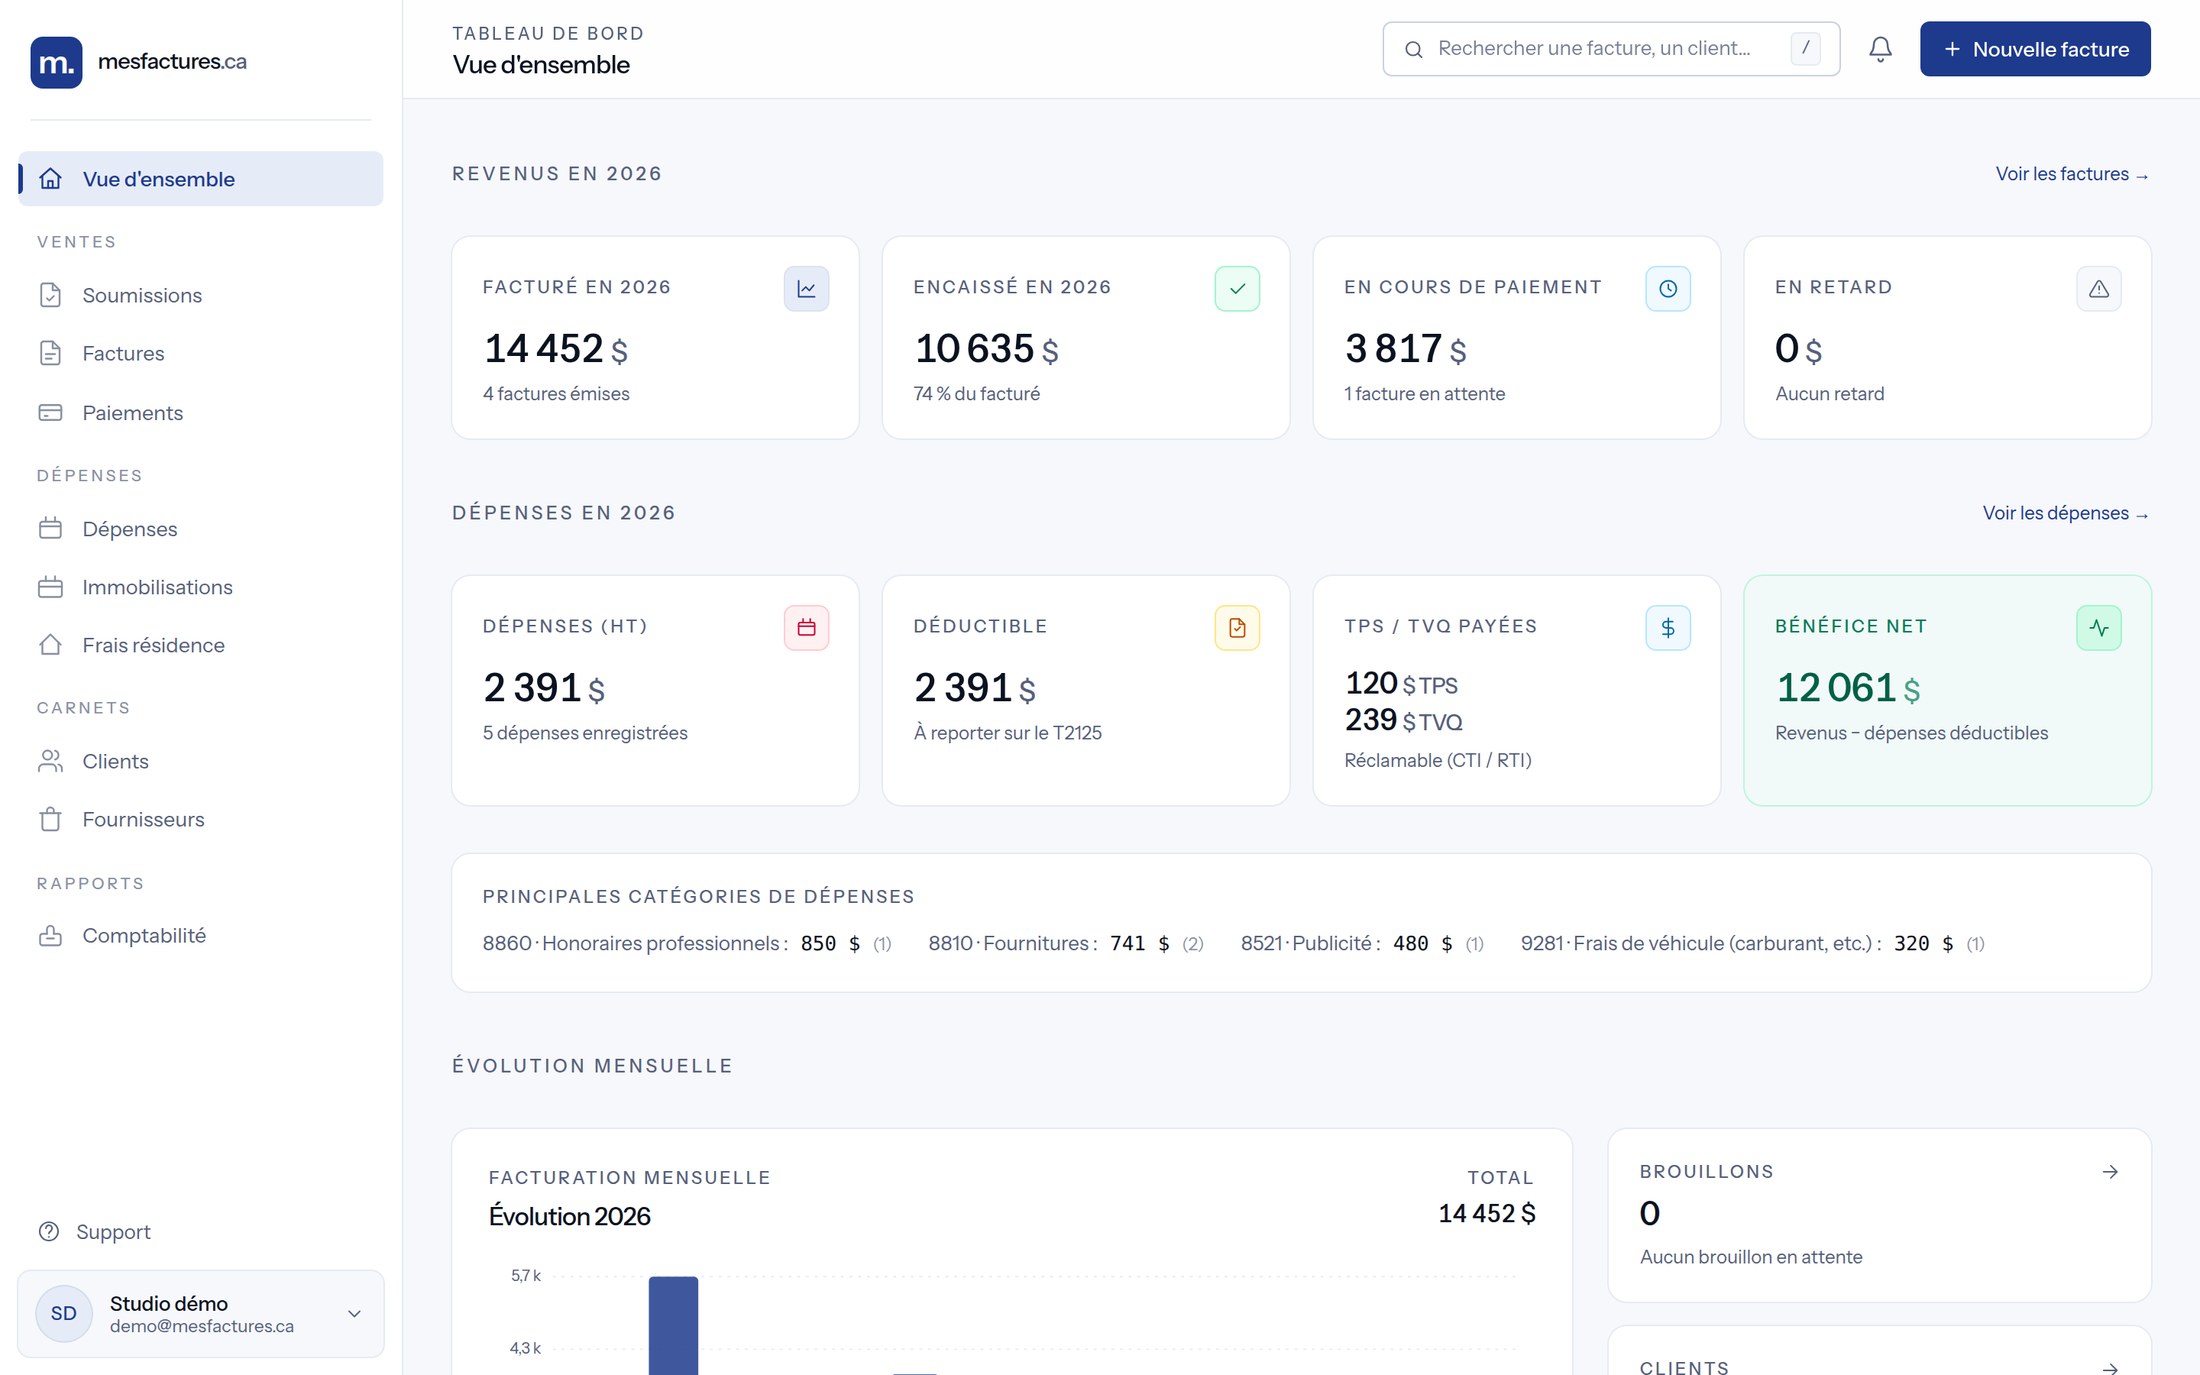Viewport: 2200px width, 1375px height.
Task: Open Immobilisations in the sidebar
Action: 200,587
